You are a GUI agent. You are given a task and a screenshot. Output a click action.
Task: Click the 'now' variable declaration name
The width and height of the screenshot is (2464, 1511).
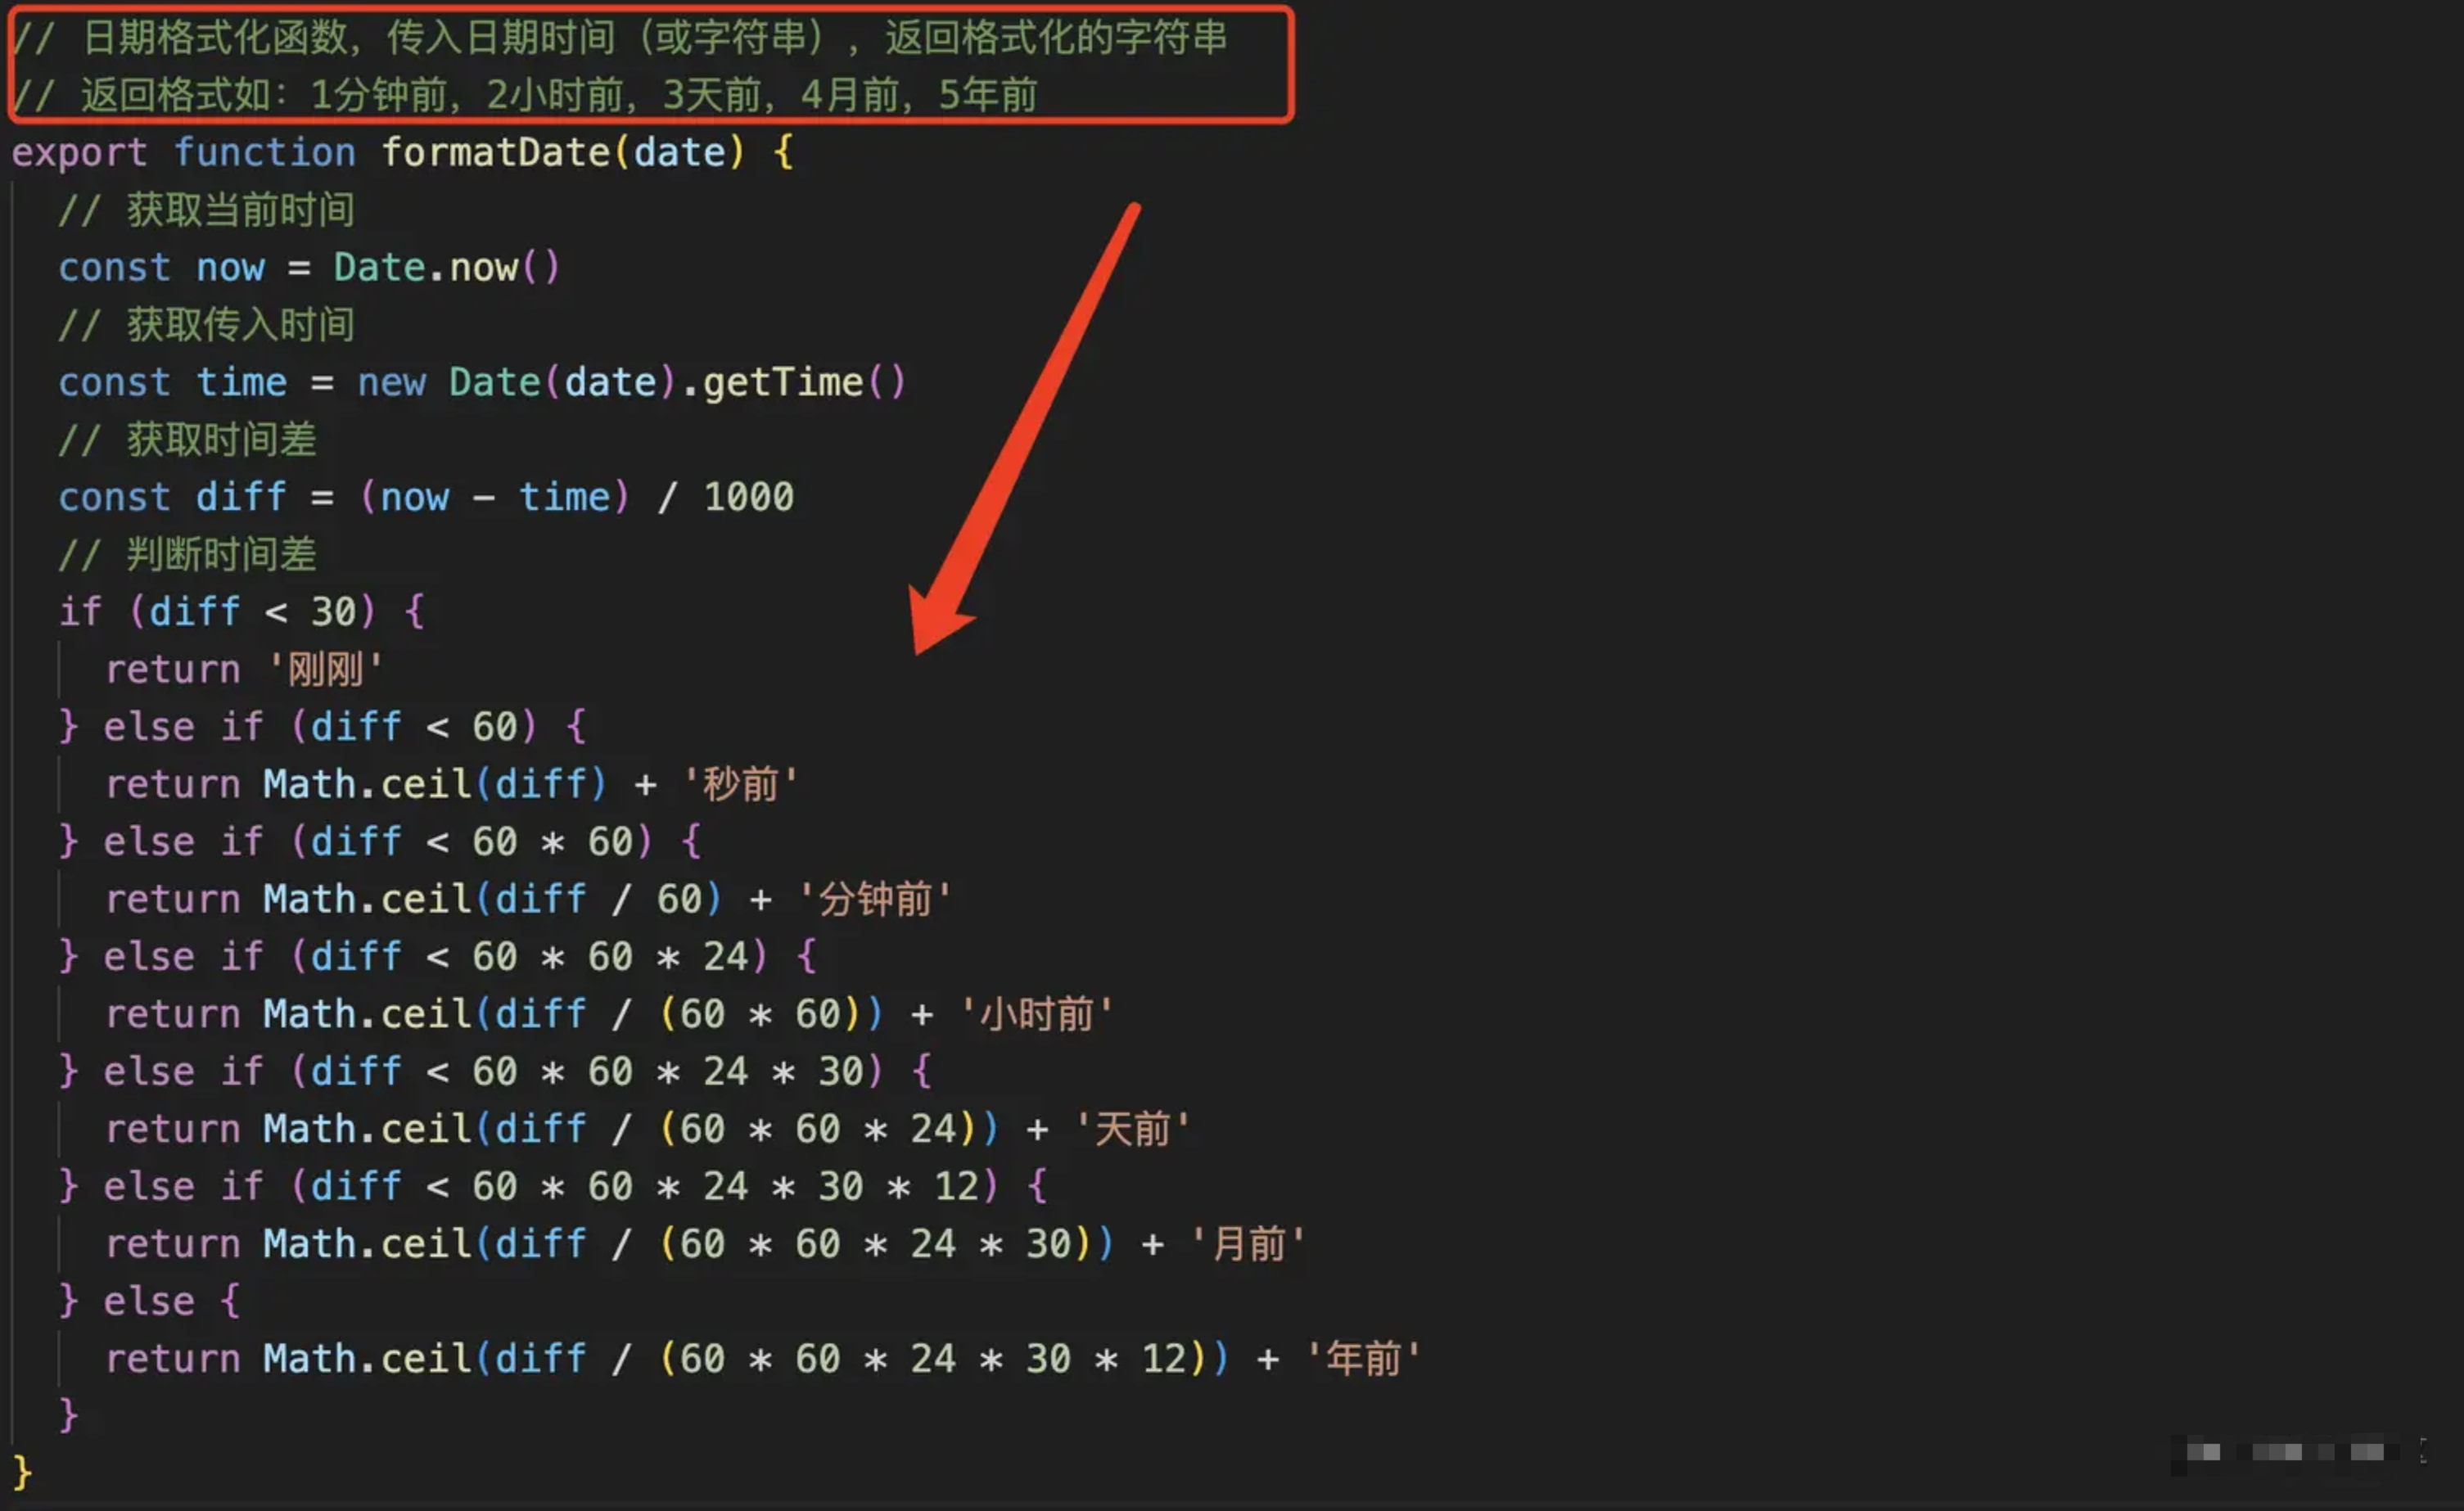pyautogui.click(x=230, y=268)
